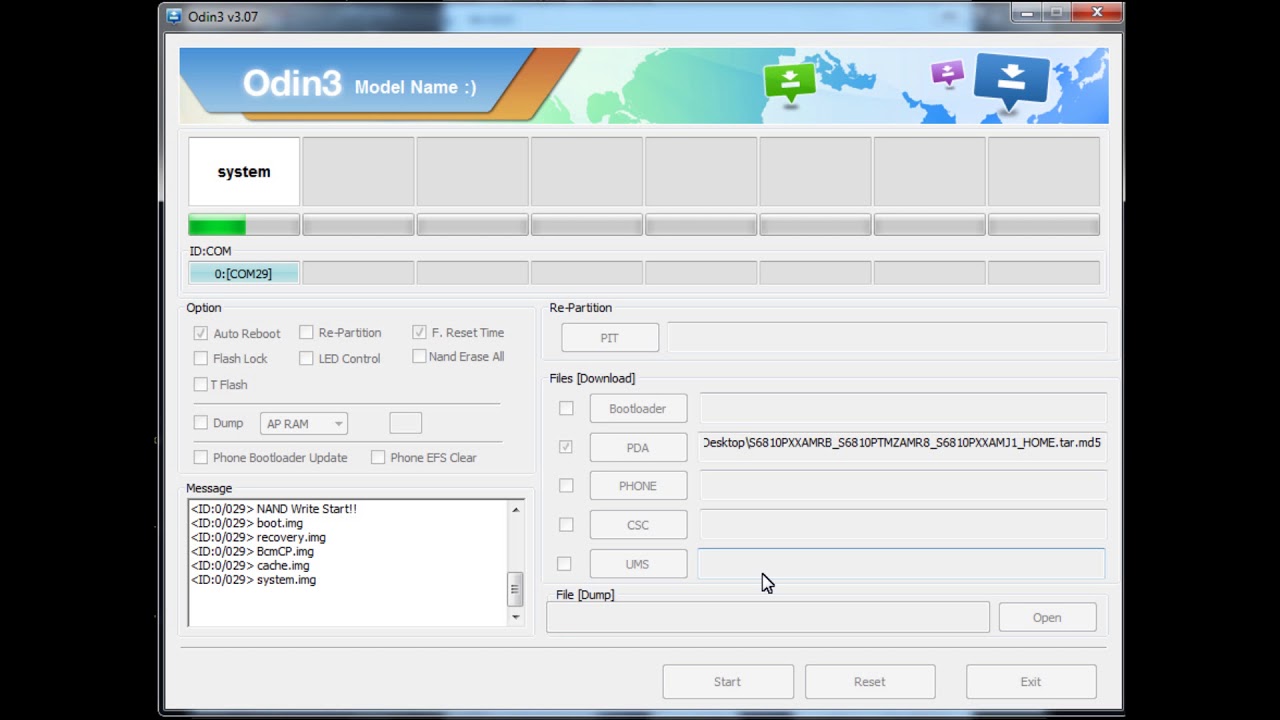Screen dimensions: 1280x720
Task: Click the 'recovery.img' log line
Action: (258, 537)
